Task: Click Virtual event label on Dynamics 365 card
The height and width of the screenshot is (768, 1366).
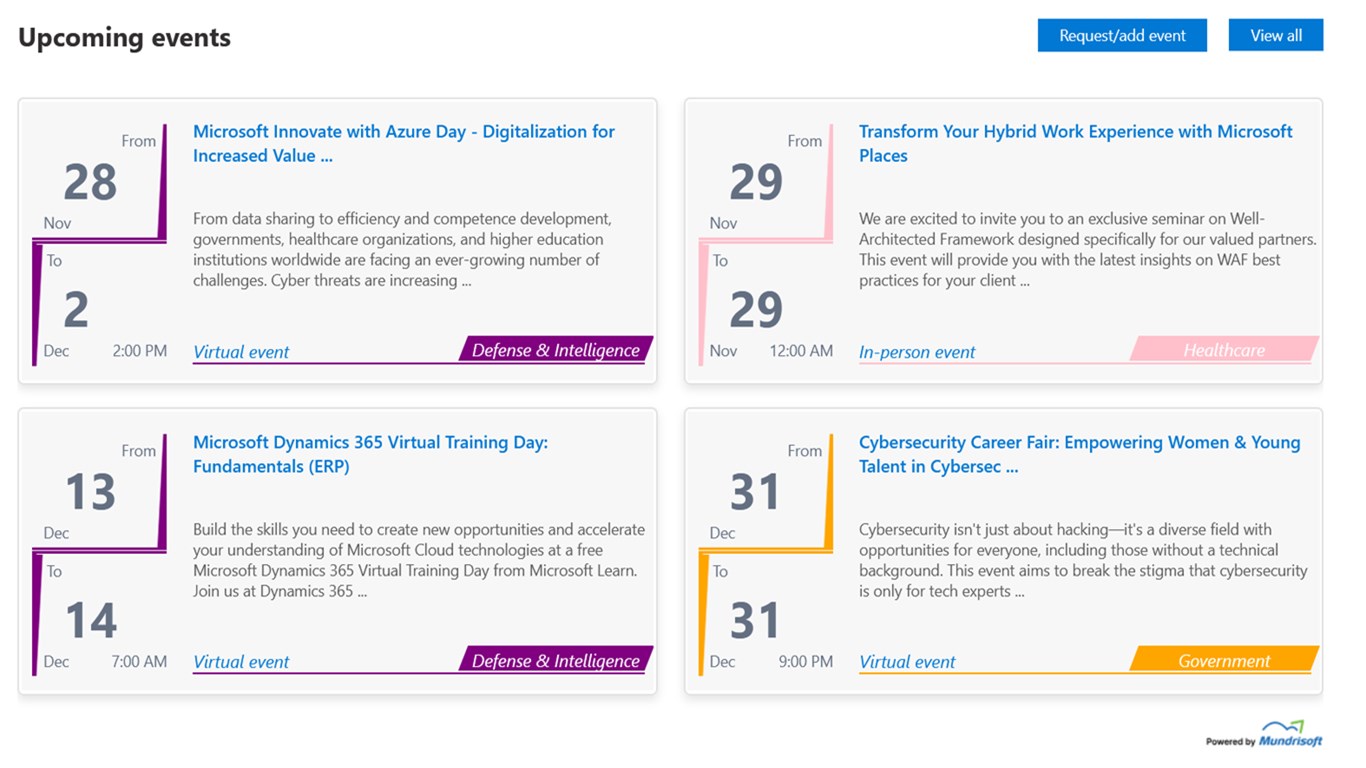Action: [241, 662]
